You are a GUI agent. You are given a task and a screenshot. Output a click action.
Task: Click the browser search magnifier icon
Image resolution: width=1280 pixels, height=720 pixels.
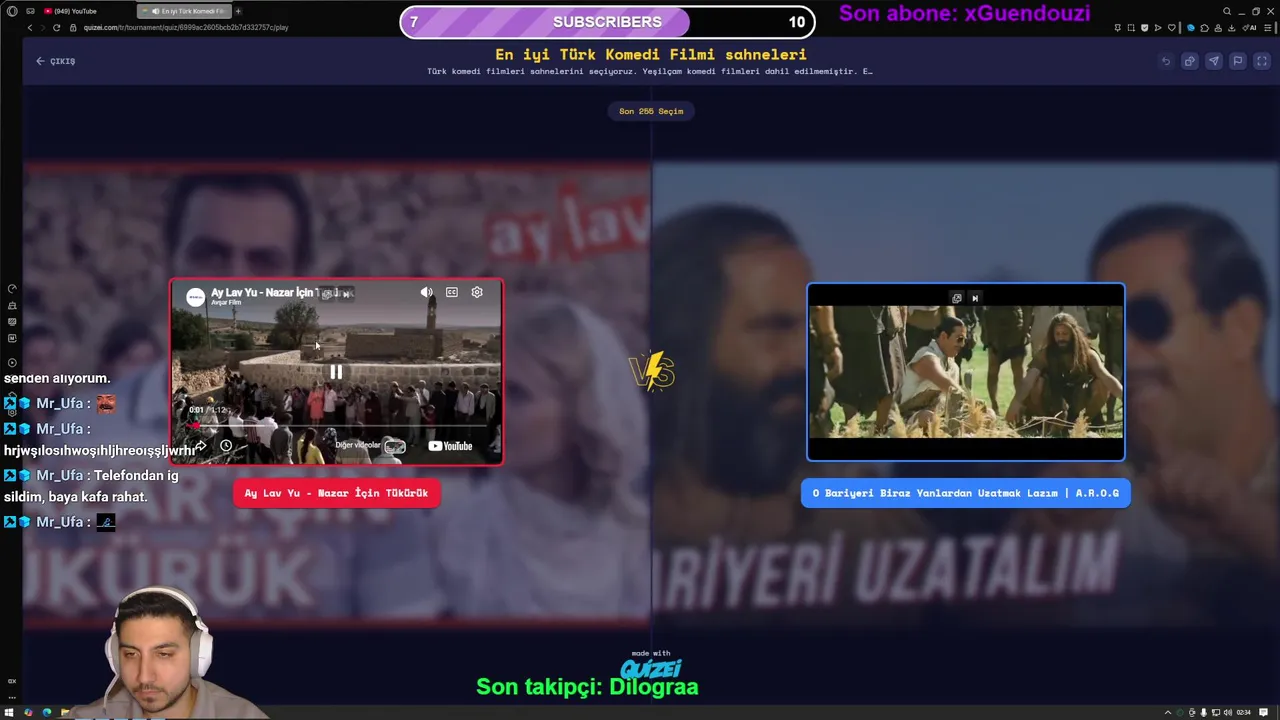pos(1227,11)
